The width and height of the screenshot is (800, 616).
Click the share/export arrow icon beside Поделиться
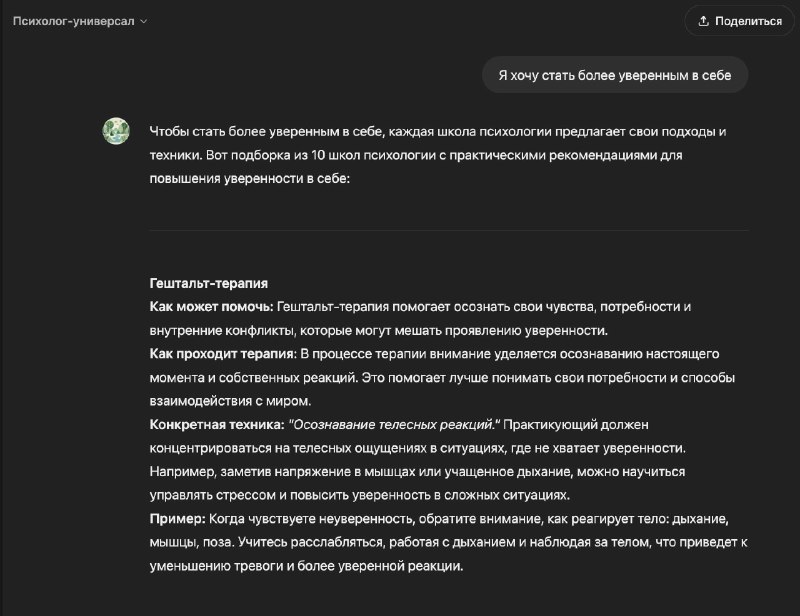pos(702,18)
